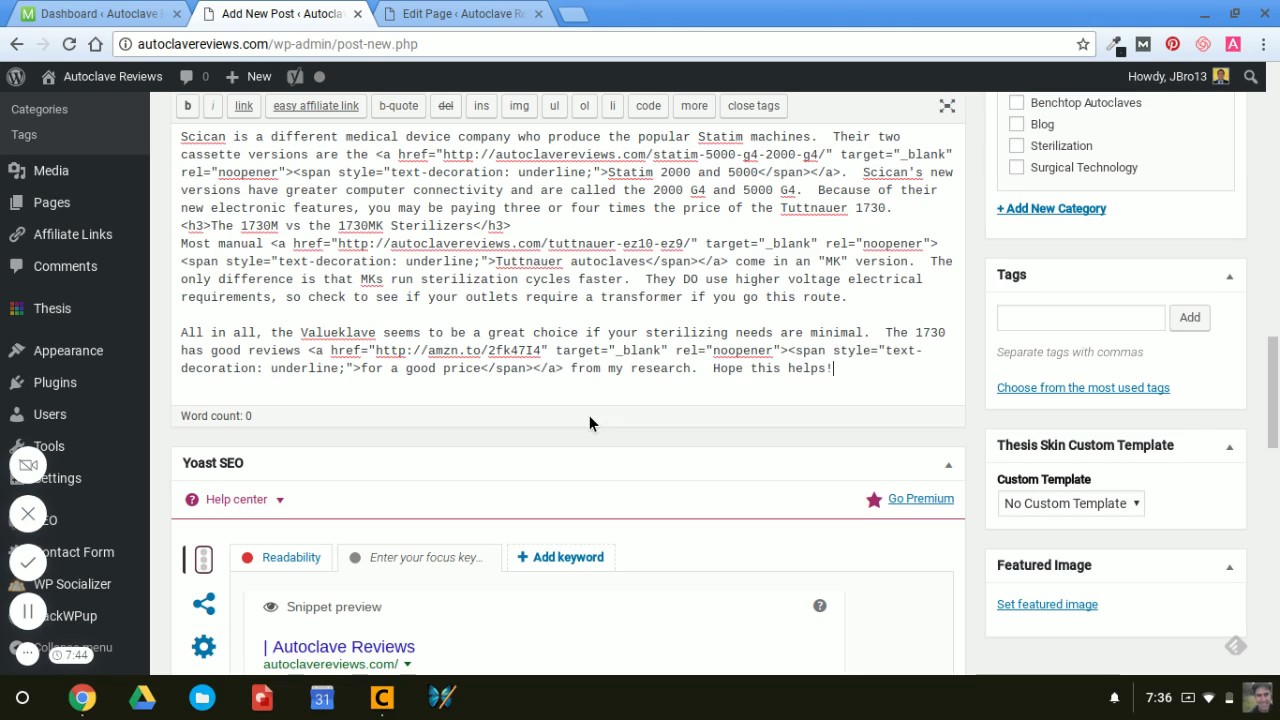The height and width of the screenshot is (720, 1280).
Task: Check the Surgical Technology category
Action: (x=1017, y=167)
